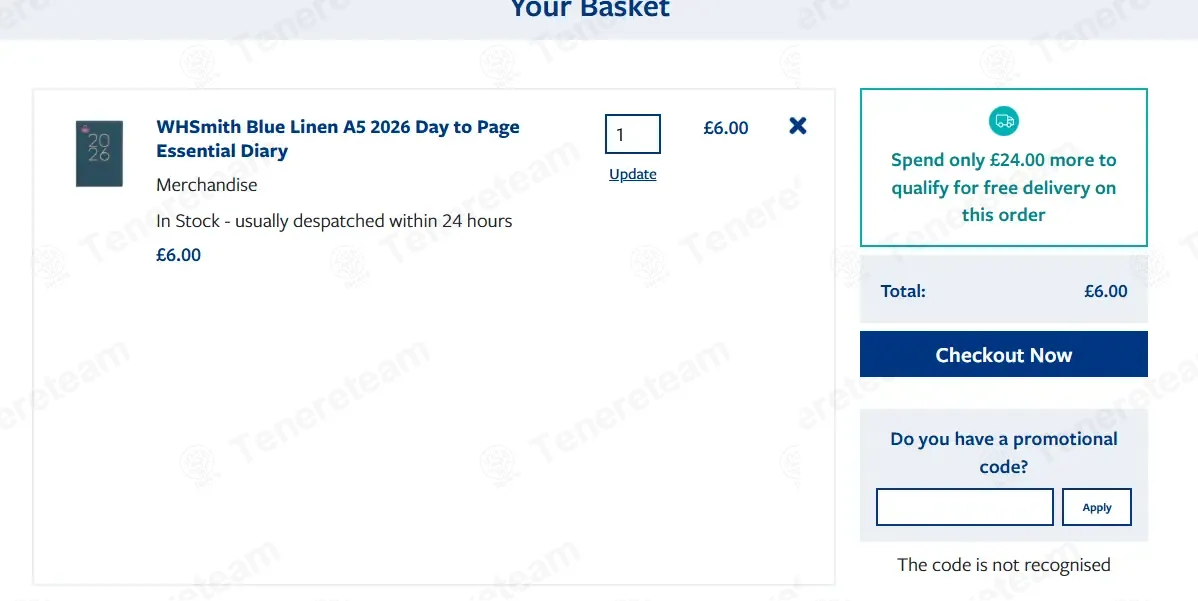1198x601 pixels.
Task: Apply the promotional code
Action: (1097, 507)
